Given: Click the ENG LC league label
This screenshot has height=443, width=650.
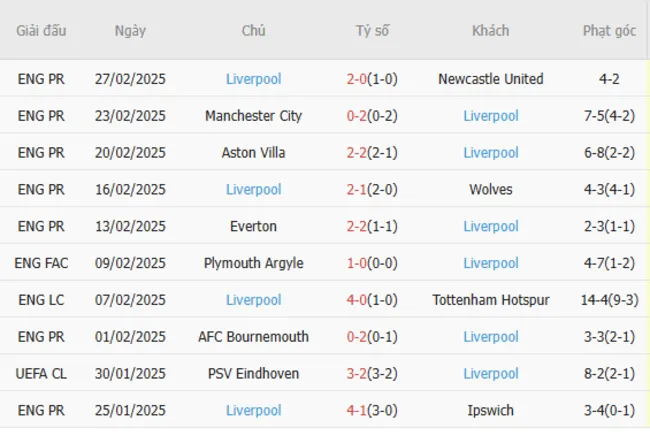Looking at the screenshot, I should (41, 300).
